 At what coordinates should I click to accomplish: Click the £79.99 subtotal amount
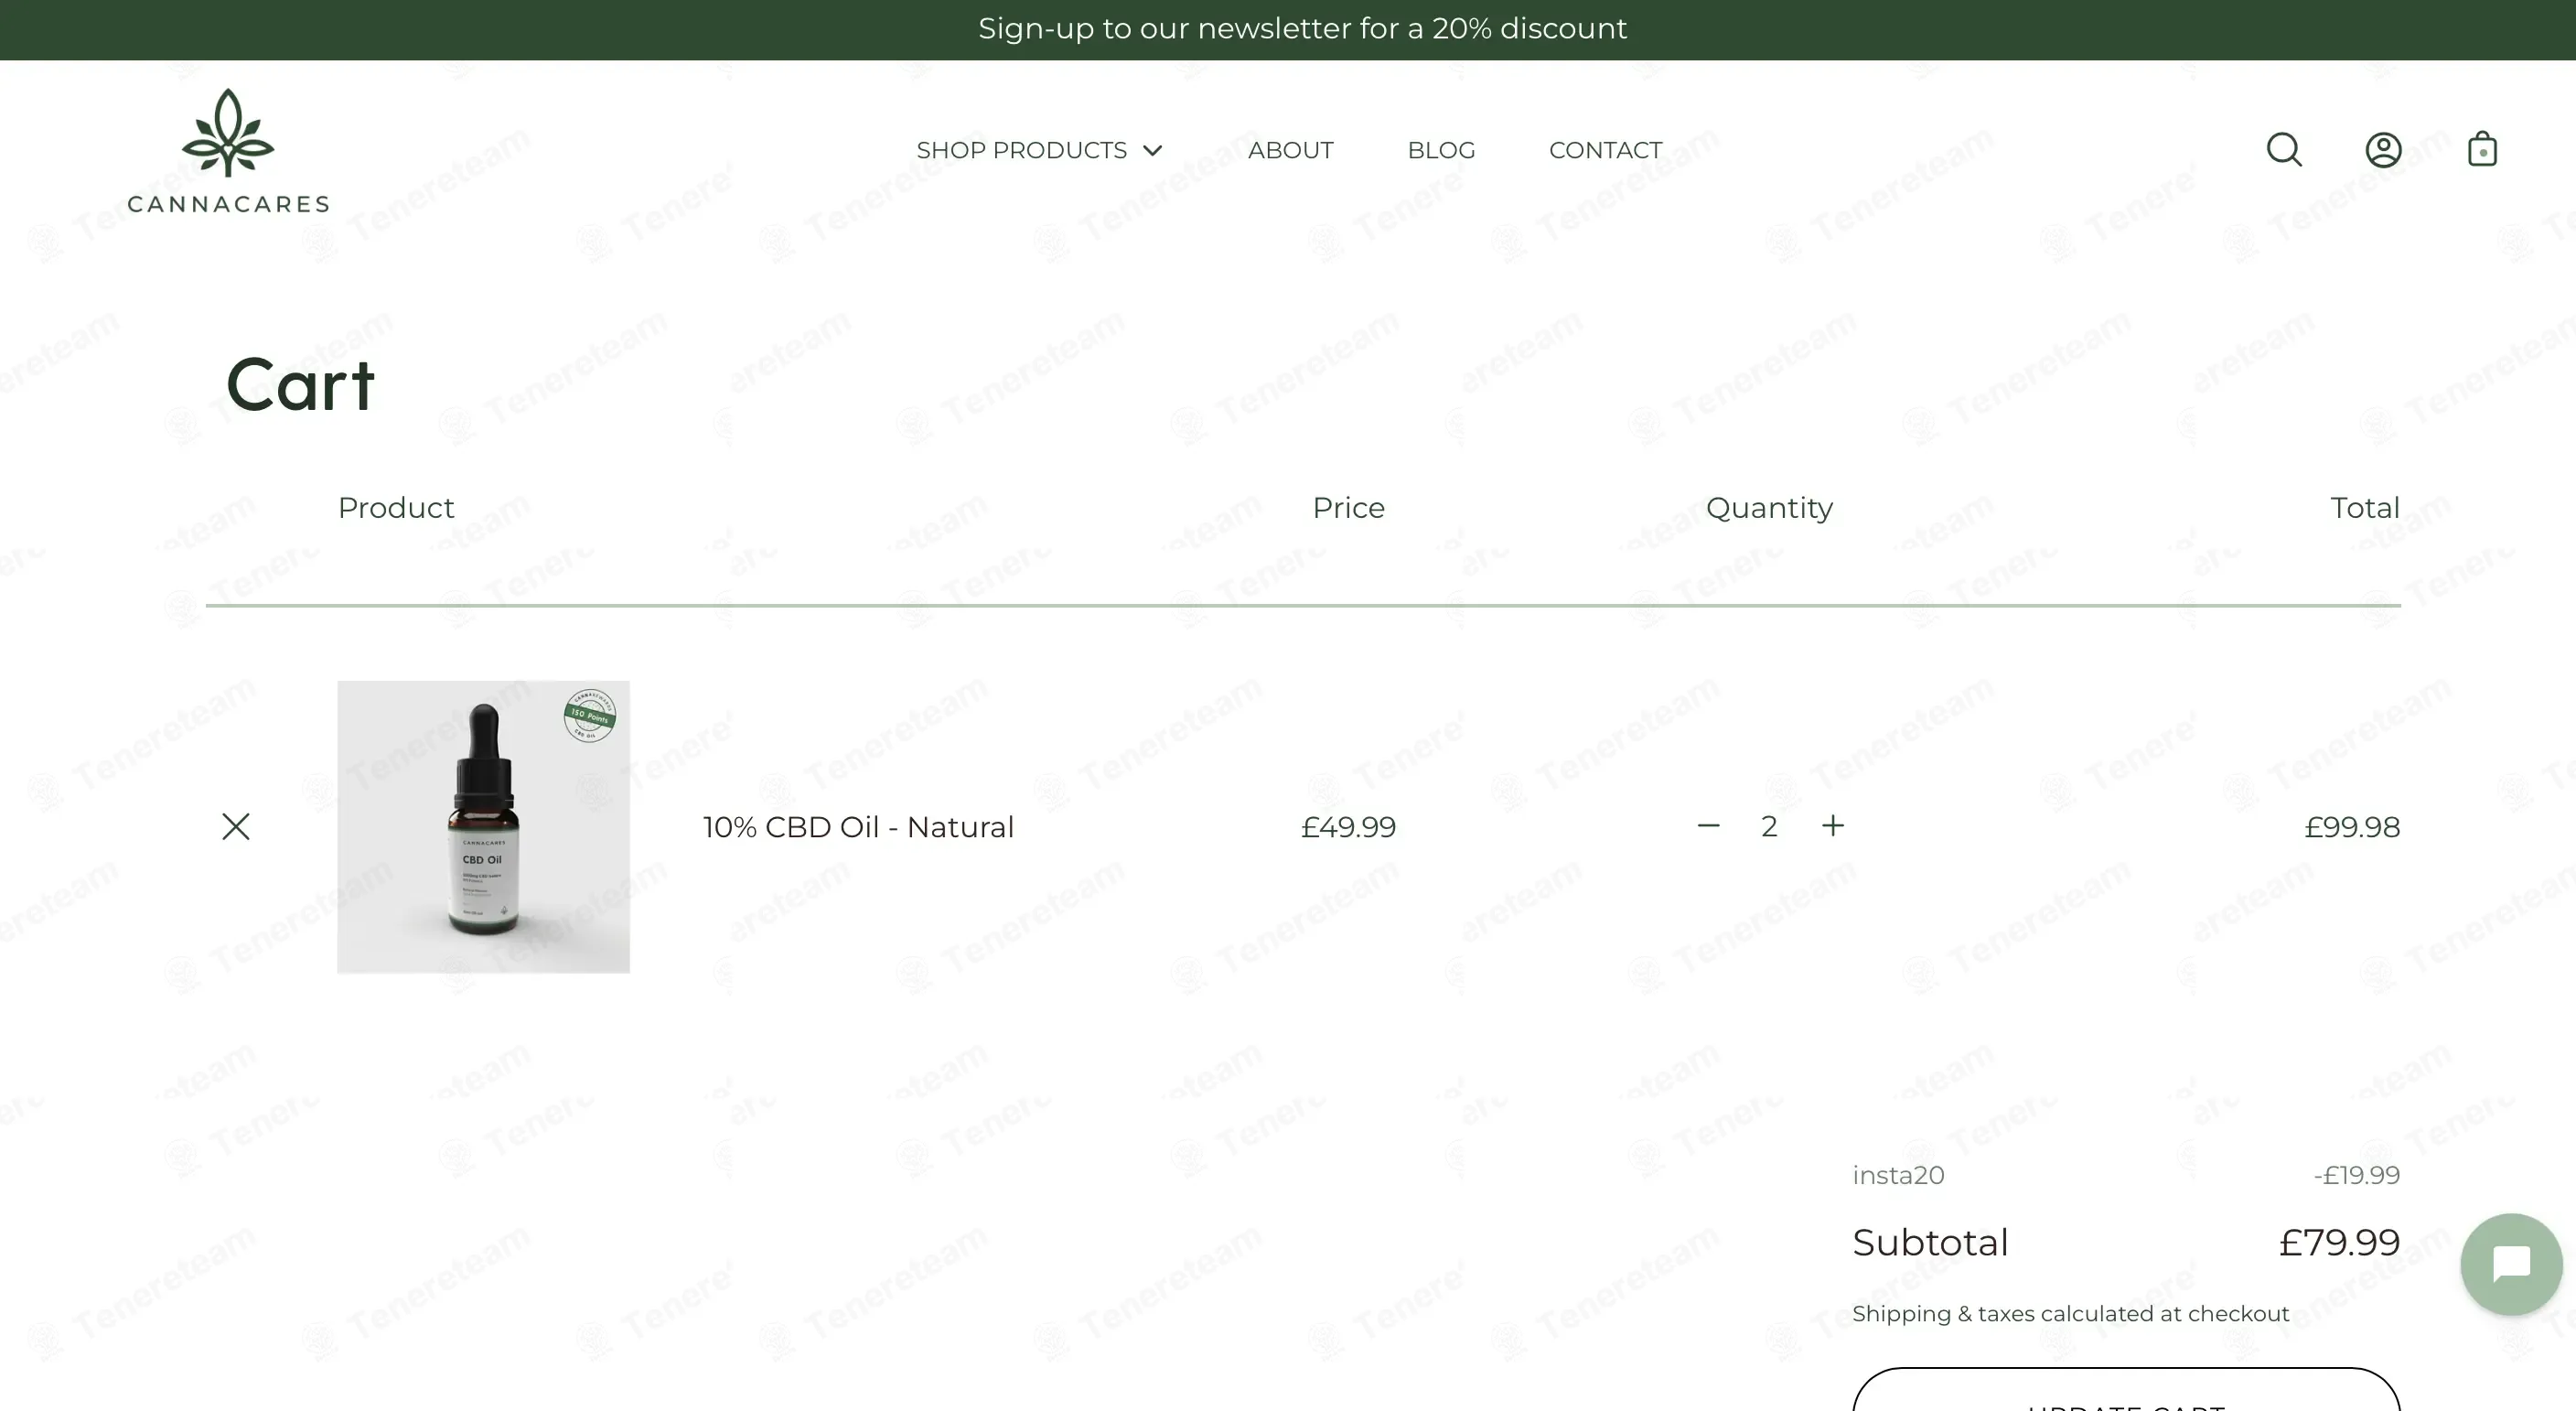[x=2339, y=1242]
